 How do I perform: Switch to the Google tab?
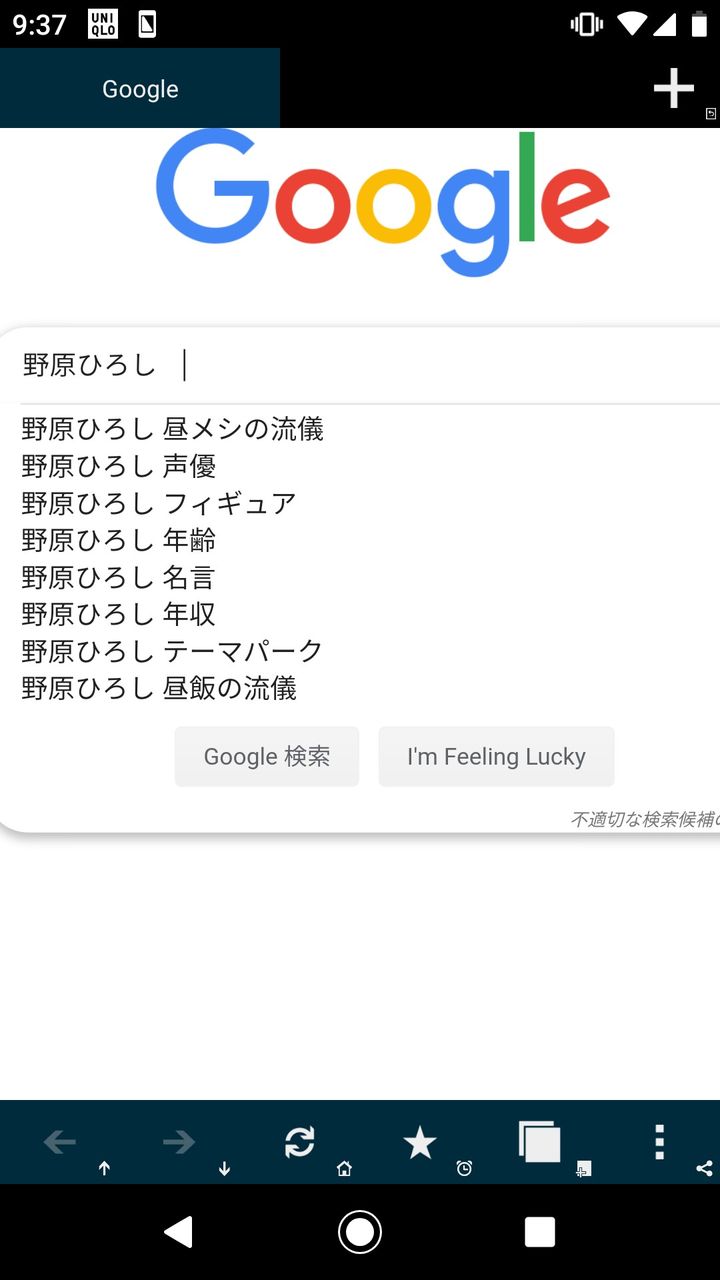tap(140, 88)
